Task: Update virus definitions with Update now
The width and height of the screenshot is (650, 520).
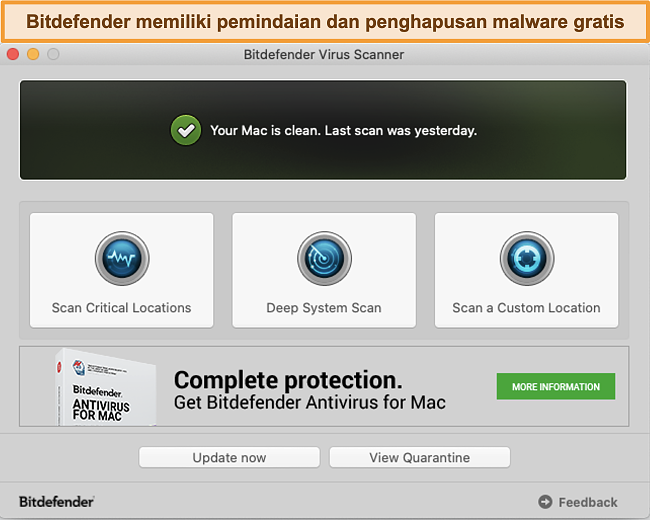Action: click(229, 457)
